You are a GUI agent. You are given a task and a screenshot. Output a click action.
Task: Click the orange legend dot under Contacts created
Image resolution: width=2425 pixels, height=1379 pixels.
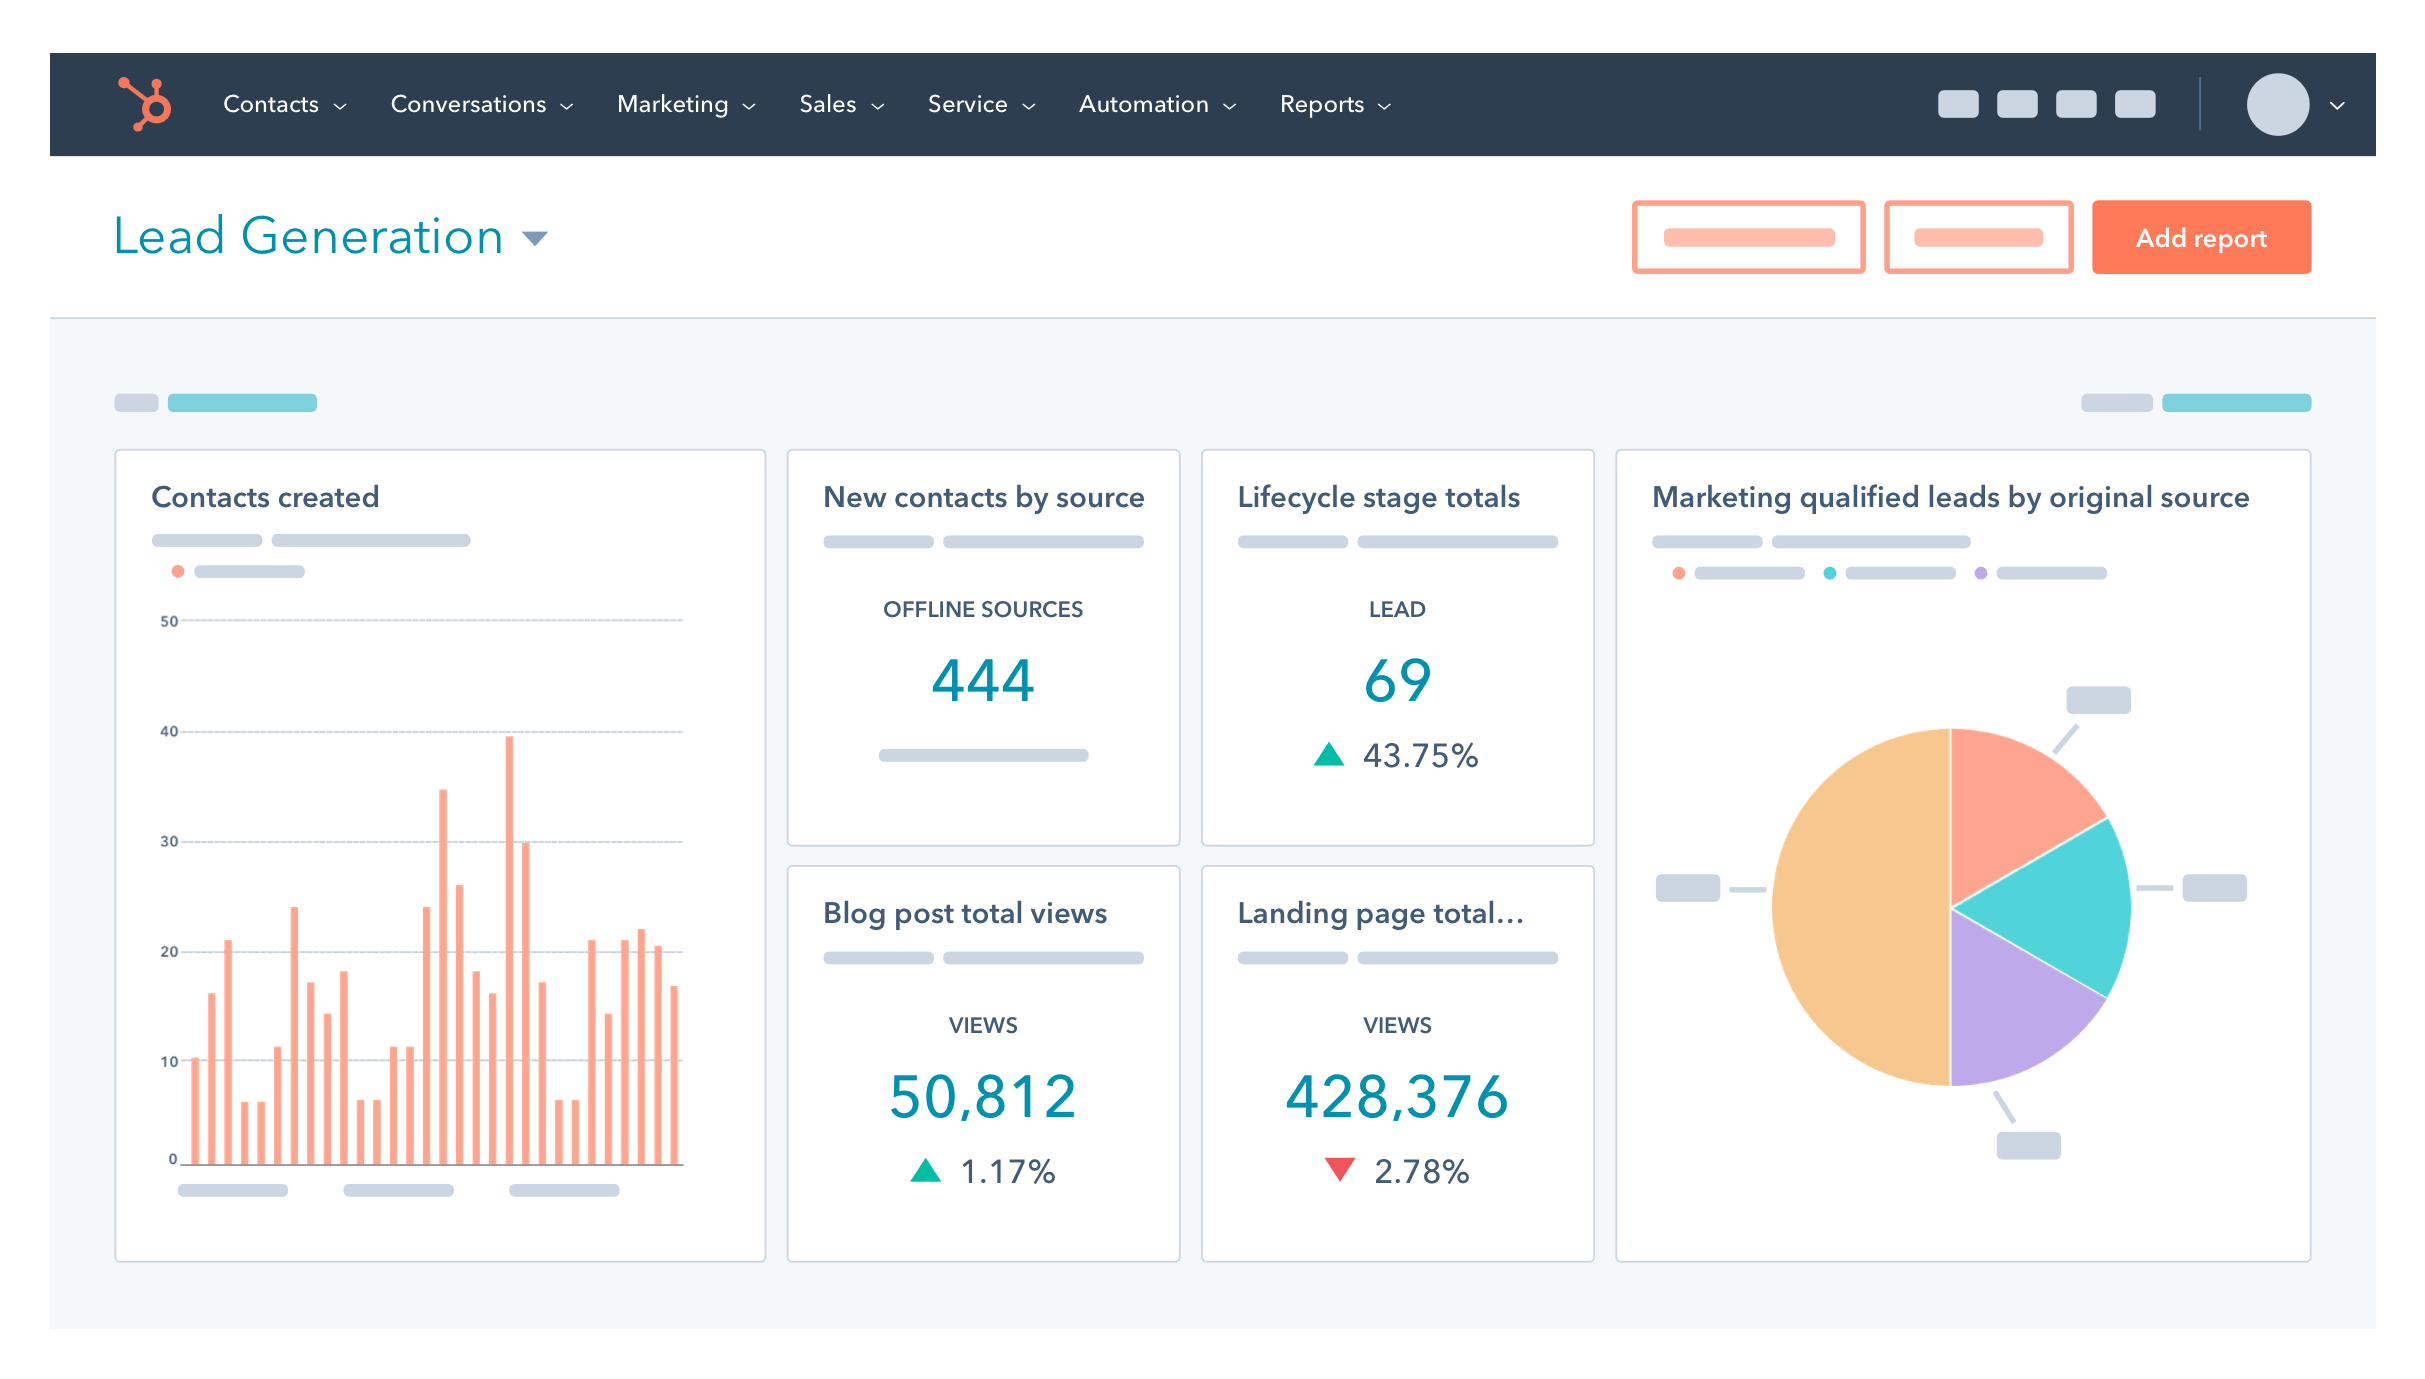click(x=178, y=571)
